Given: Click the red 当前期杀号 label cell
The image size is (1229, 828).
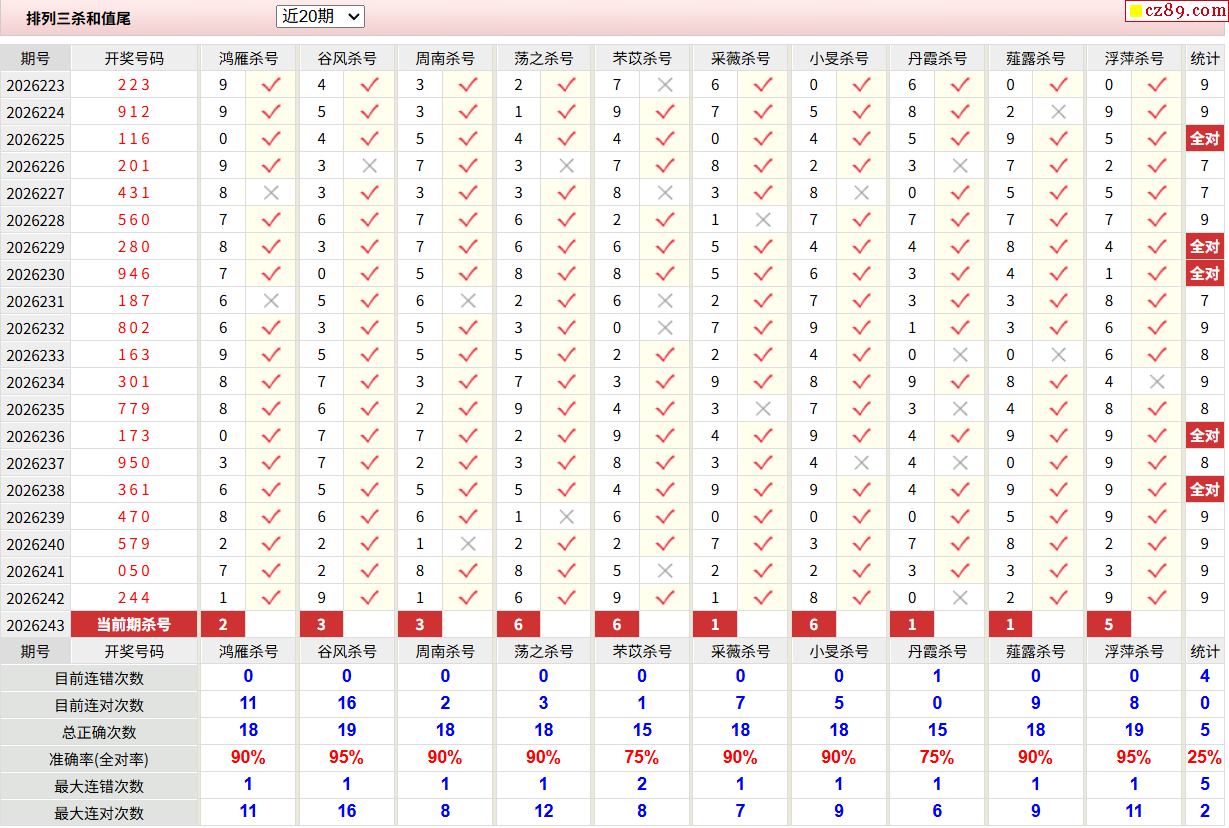Looking at the screenshot, I should point(134,625).
